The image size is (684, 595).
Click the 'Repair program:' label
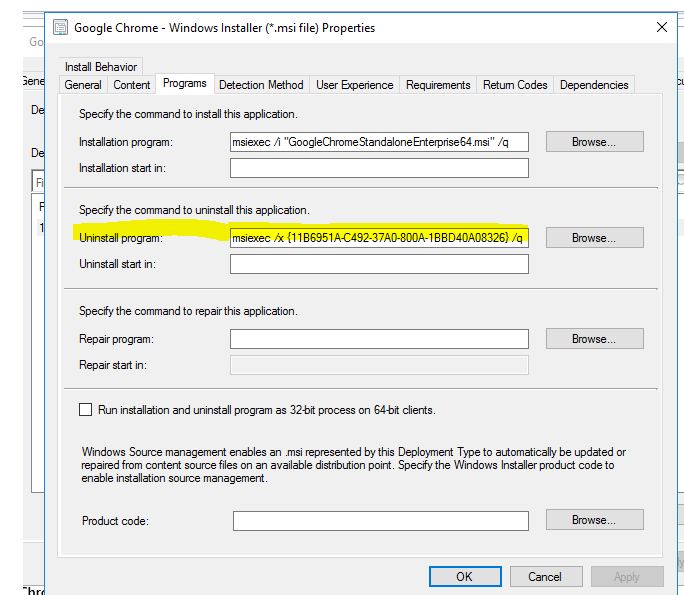[x=116, y=339]
